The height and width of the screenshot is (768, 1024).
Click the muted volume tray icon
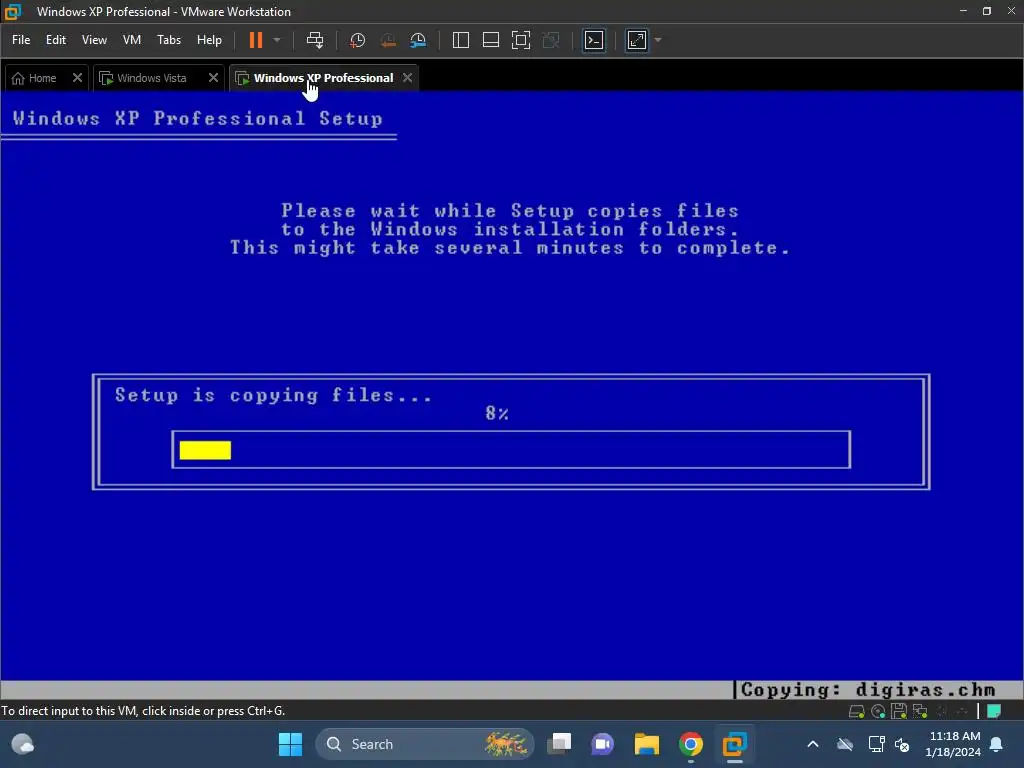(x=903, y=744)
